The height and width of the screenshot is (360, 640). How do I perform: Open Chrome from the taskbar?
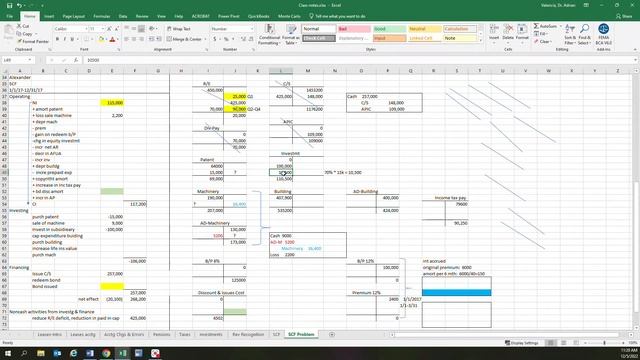pos(106,353)
